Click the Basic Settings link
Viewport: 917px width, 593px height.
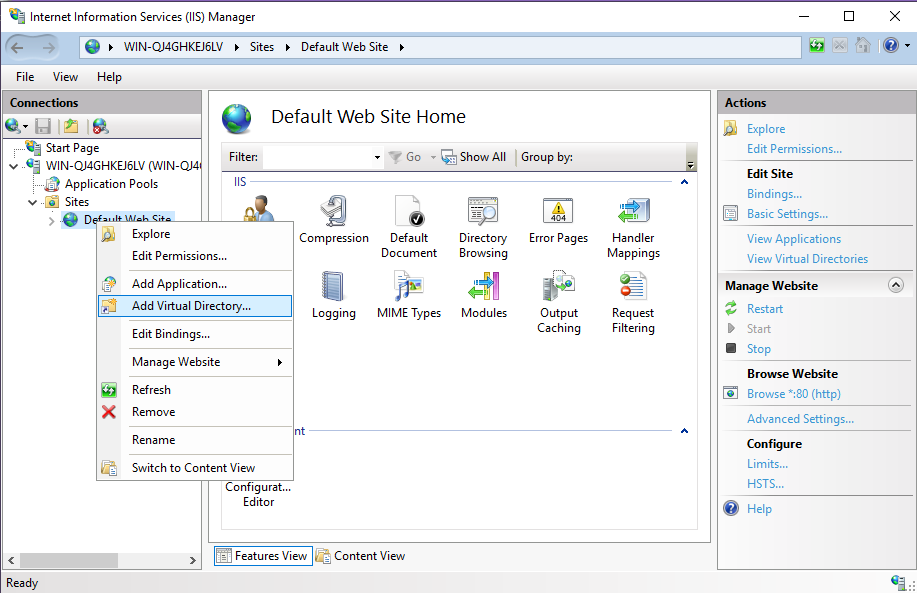point(787,213)
